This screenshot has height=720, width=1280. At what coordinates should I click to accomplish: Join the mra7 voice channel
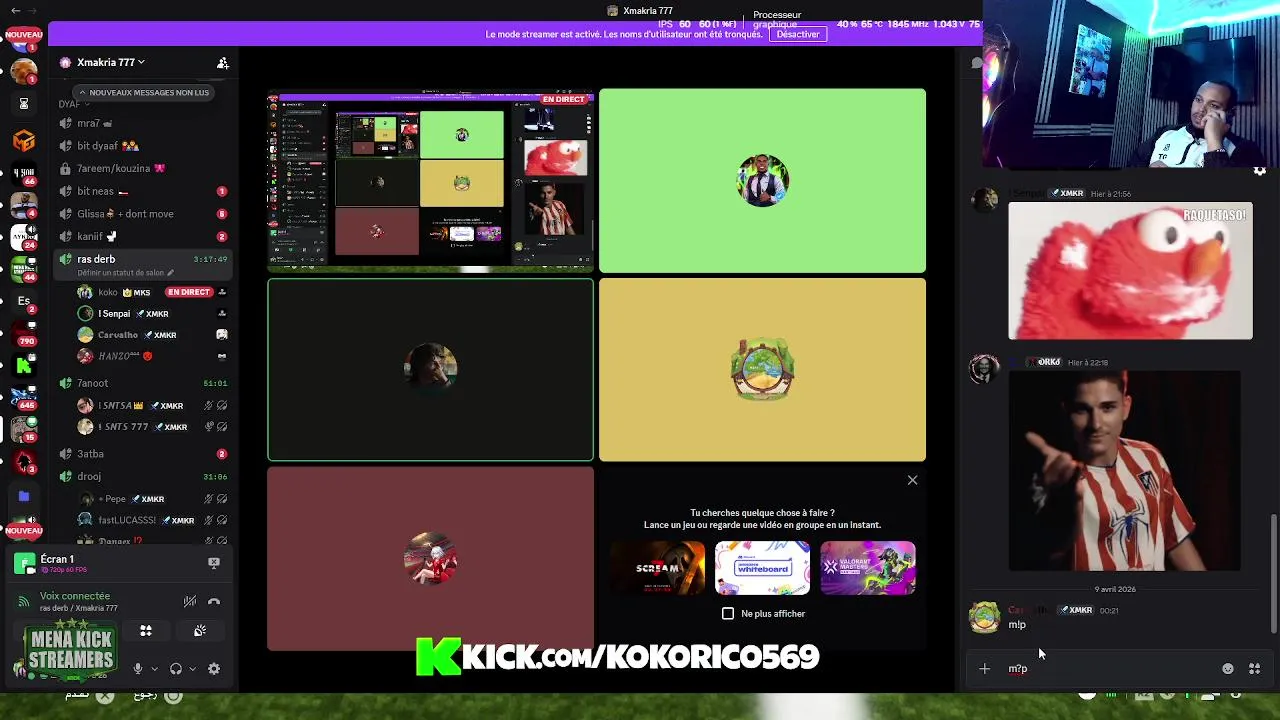[143, 123]
